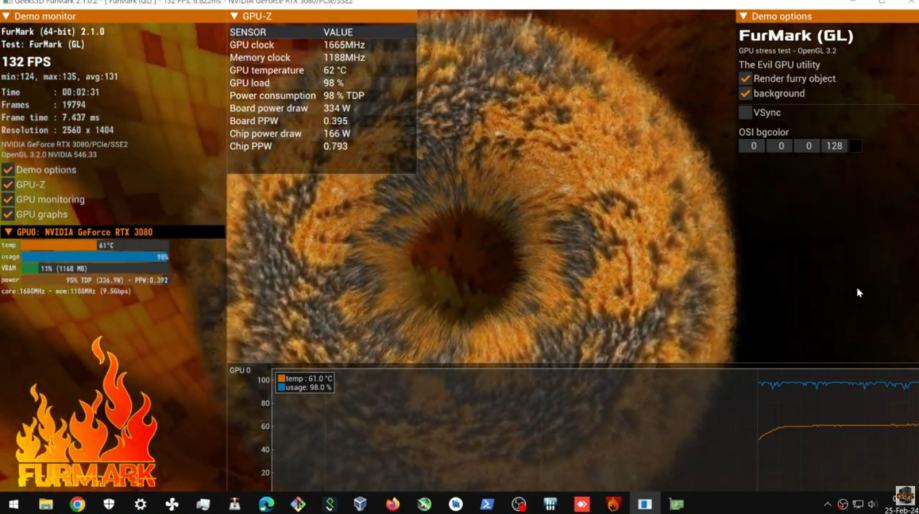Screen dimensions: 919x514
Task: Open PowerShell from the taskbar
Action: (x=487, y=504)
